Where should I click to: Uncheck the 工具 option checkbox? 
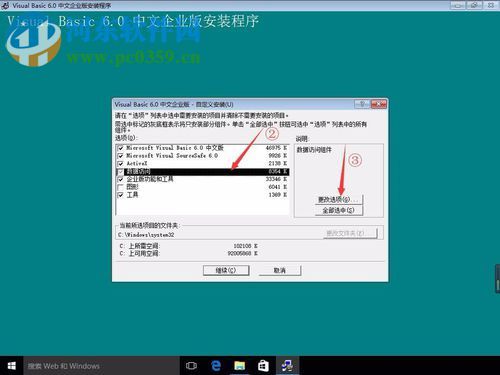pos(121,195)
